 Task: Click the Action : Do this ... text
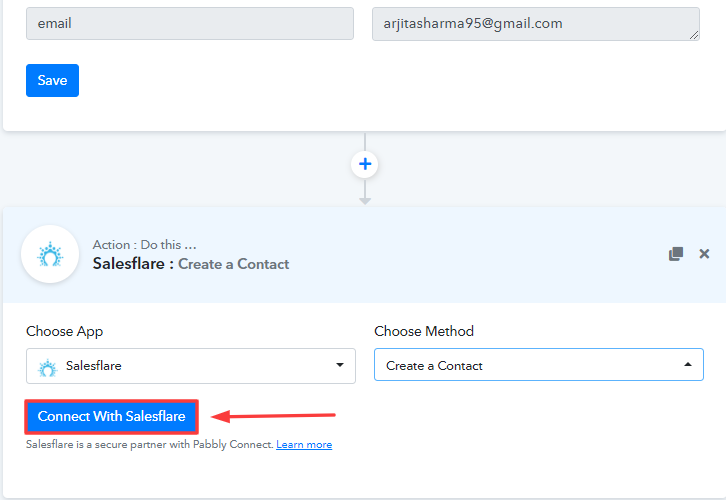[144, 244]
